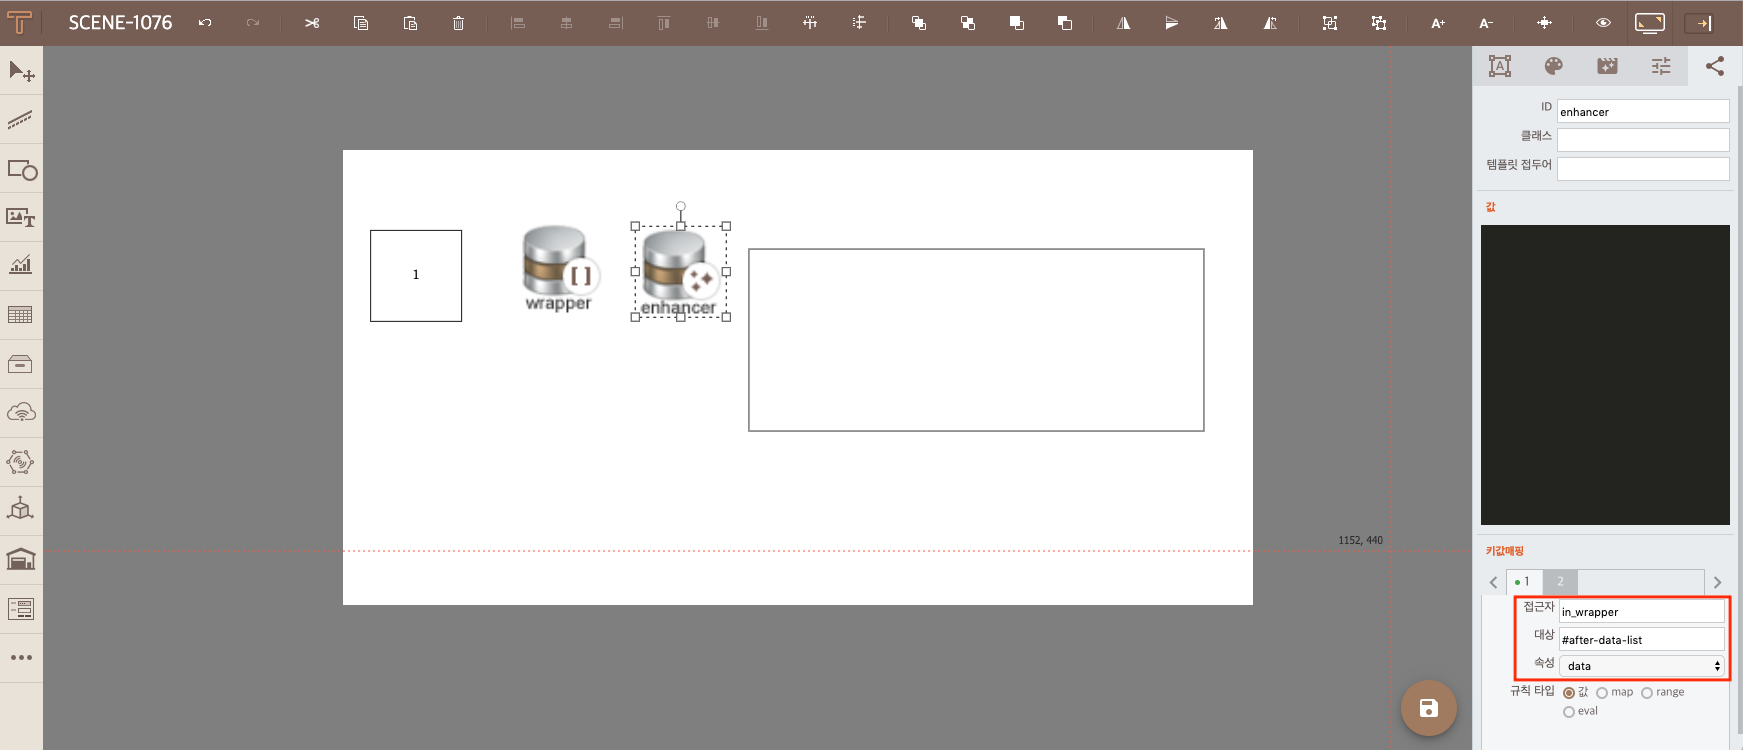Open the shape properties tab

pos(1499,66)
